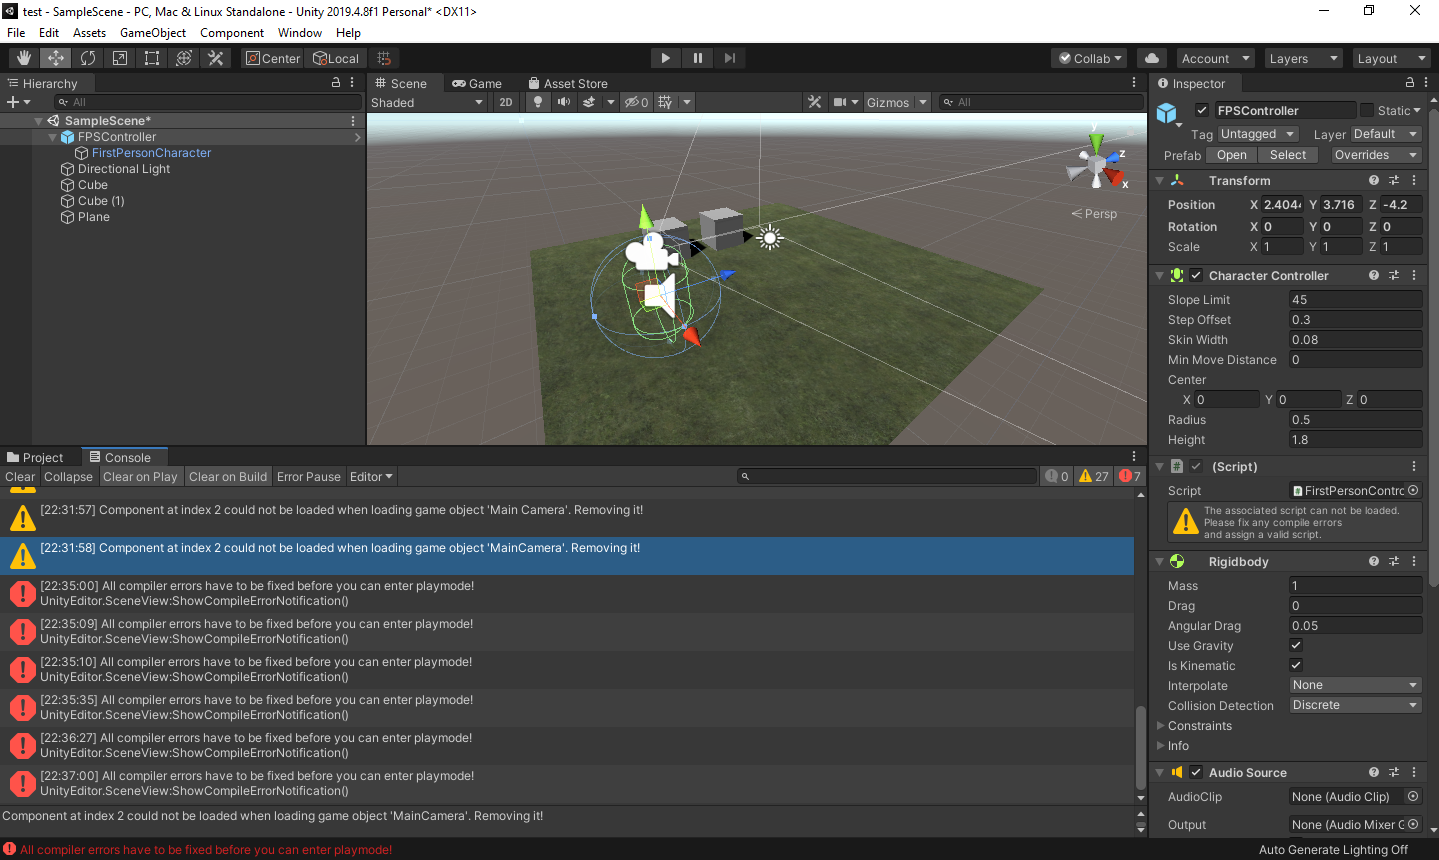Disable Character Controller component checkbox
The height and width of the screenshot is (860, 1439).
pyautogui.click(x=1196, y=275)
